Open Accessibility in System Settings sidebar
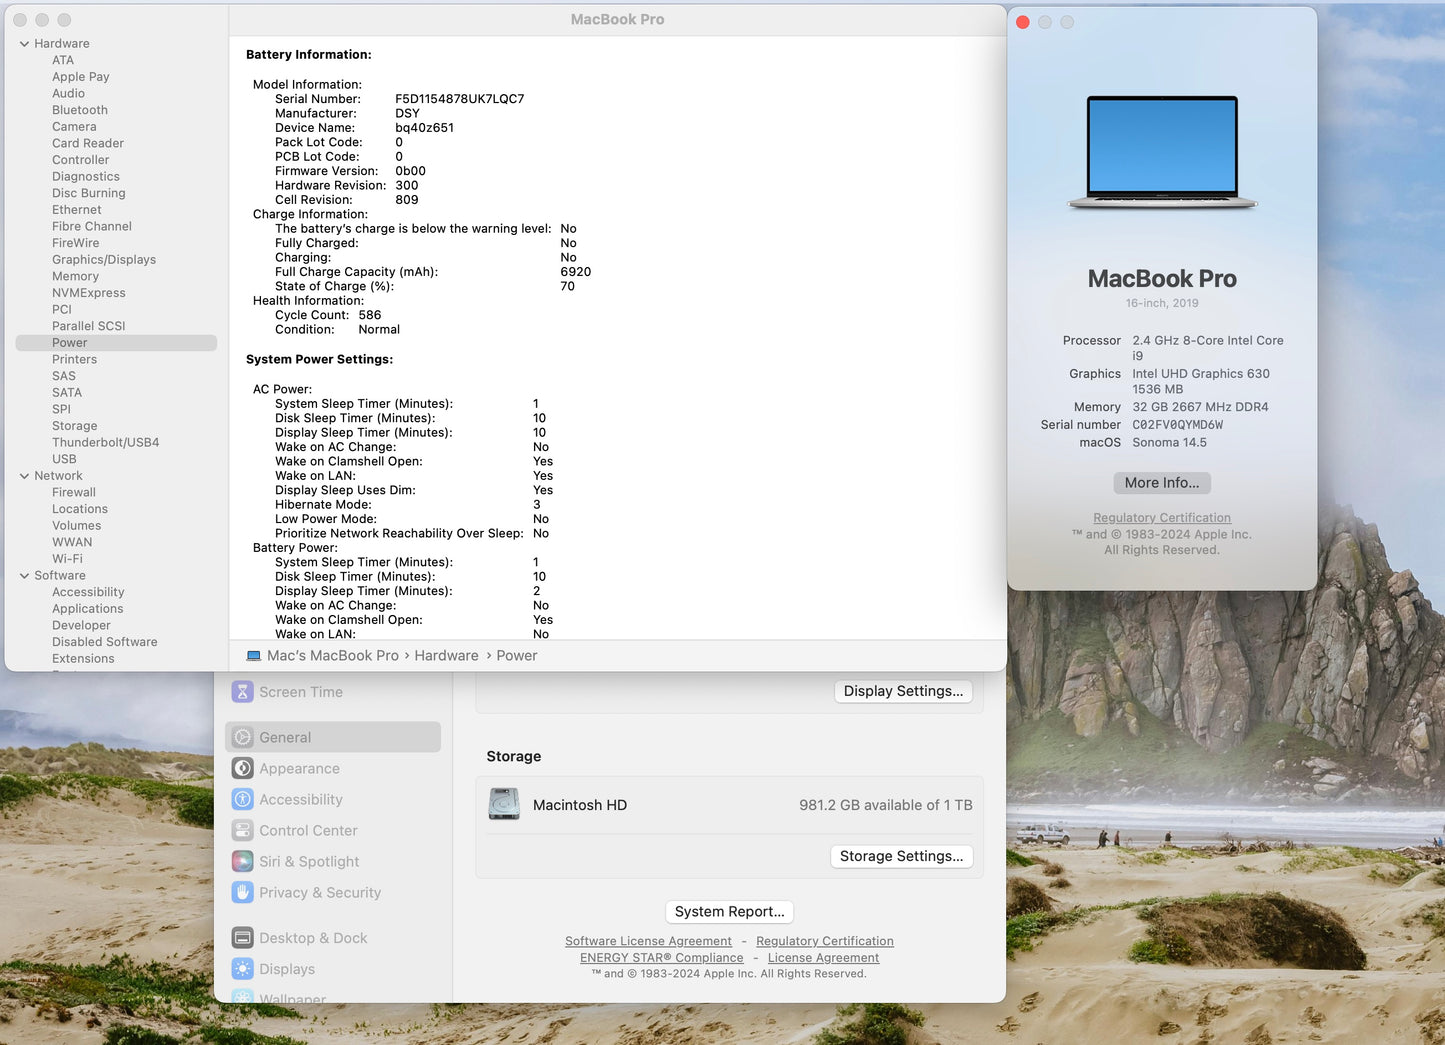Image resolution: width=1445 pixels, height=1045 pixels. pyautogui.click(x=242, y=799)
